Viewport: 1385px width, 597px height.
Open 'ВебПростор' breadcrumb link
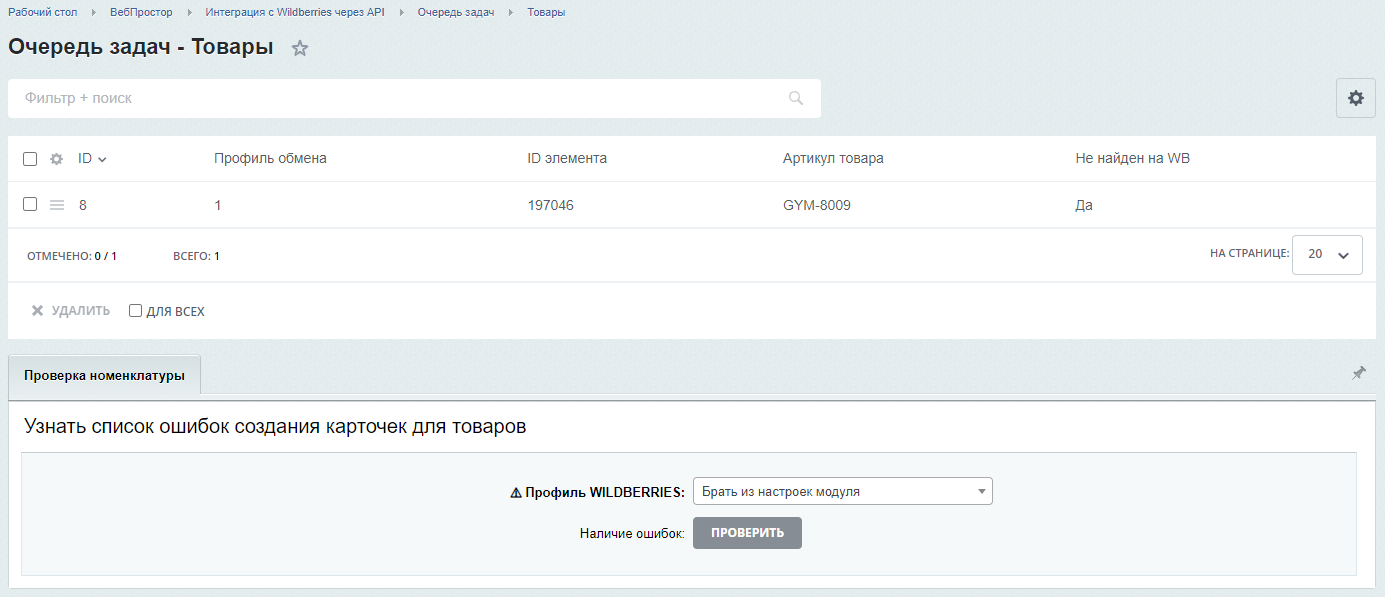(x=142, y=12)
